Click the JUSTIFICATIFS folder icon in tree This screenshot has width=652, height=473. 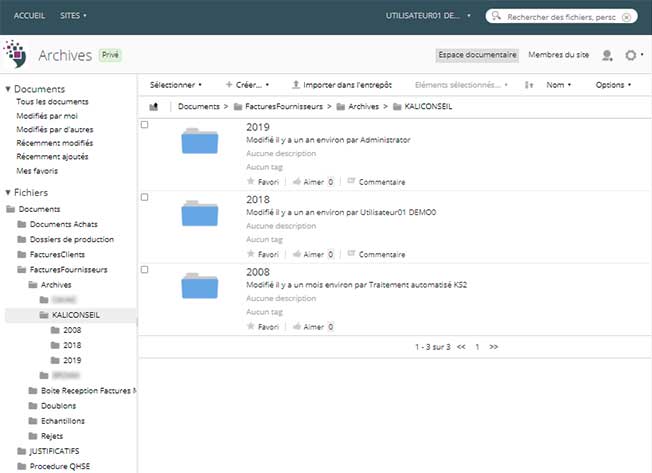22,451
